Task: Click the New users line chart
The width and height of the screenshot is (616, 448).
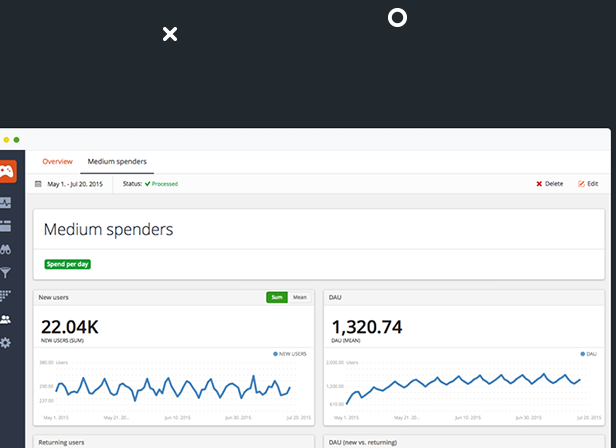Action: point(173,388)
